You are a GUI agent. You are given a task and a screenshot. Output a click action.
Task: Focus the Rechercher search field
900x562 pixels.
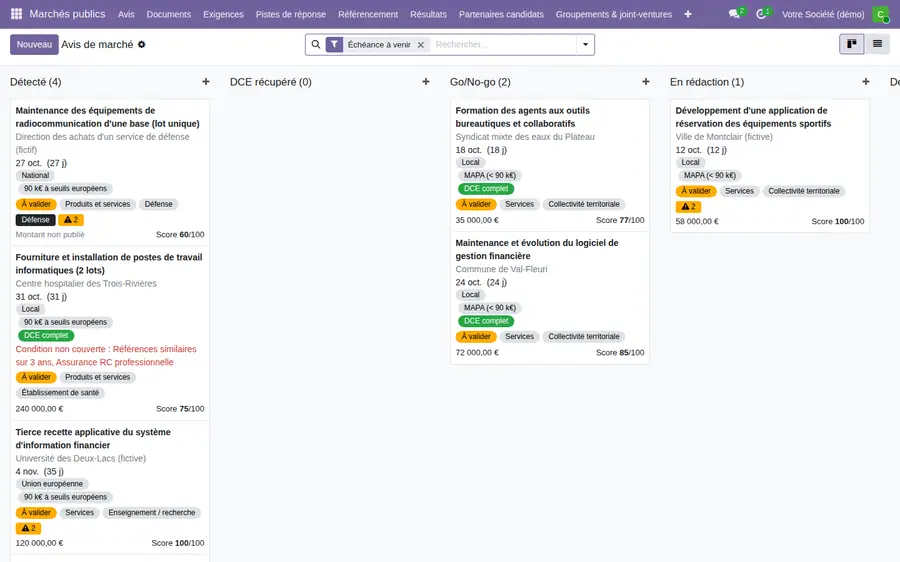pos(503,44)
